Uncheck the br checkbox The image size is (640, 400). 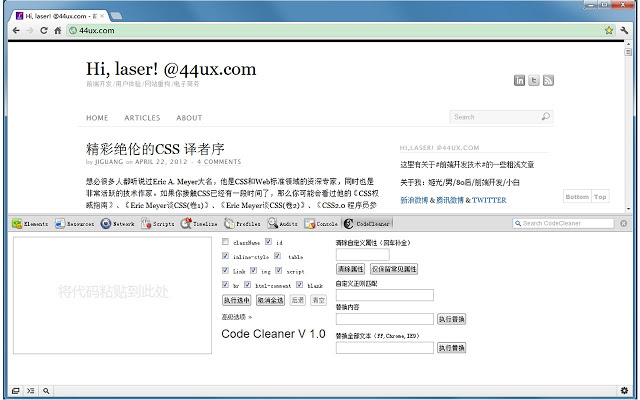225,284
